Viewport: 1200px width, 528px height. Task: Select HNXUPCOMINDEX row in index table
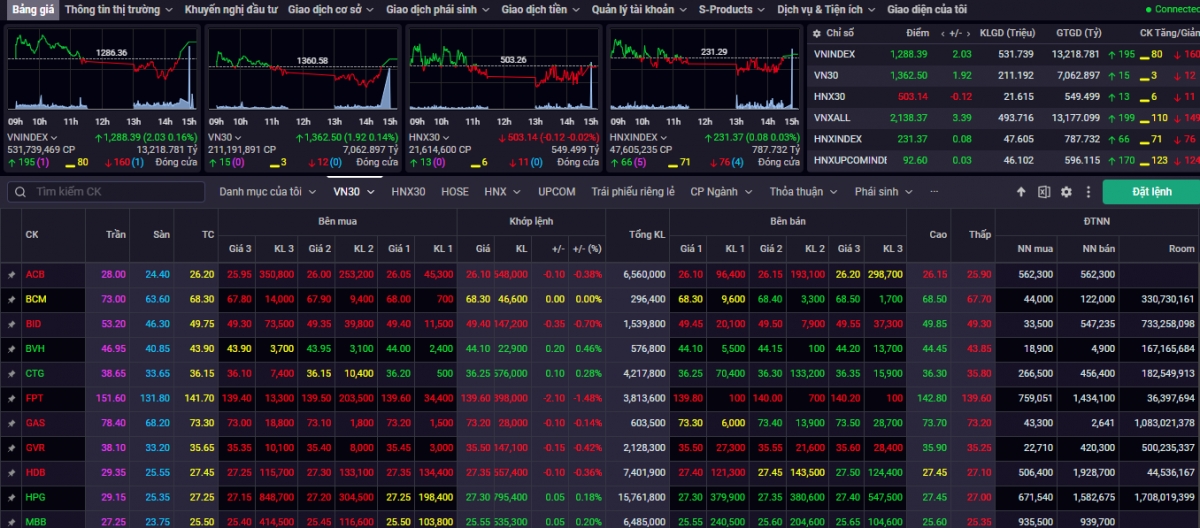coord(1003,159)
